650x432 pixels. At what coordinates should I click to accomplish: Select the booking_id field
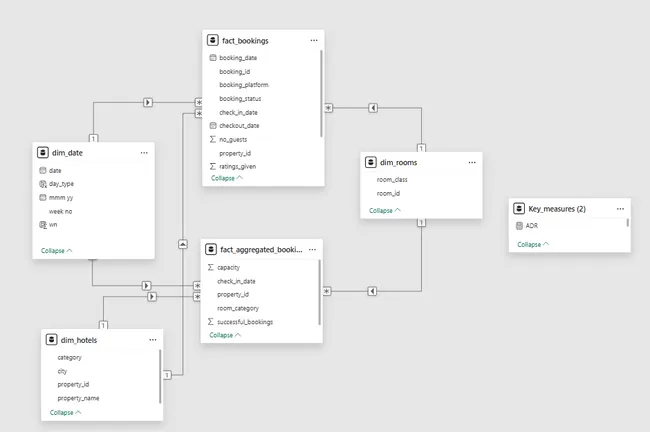point(235,71)
